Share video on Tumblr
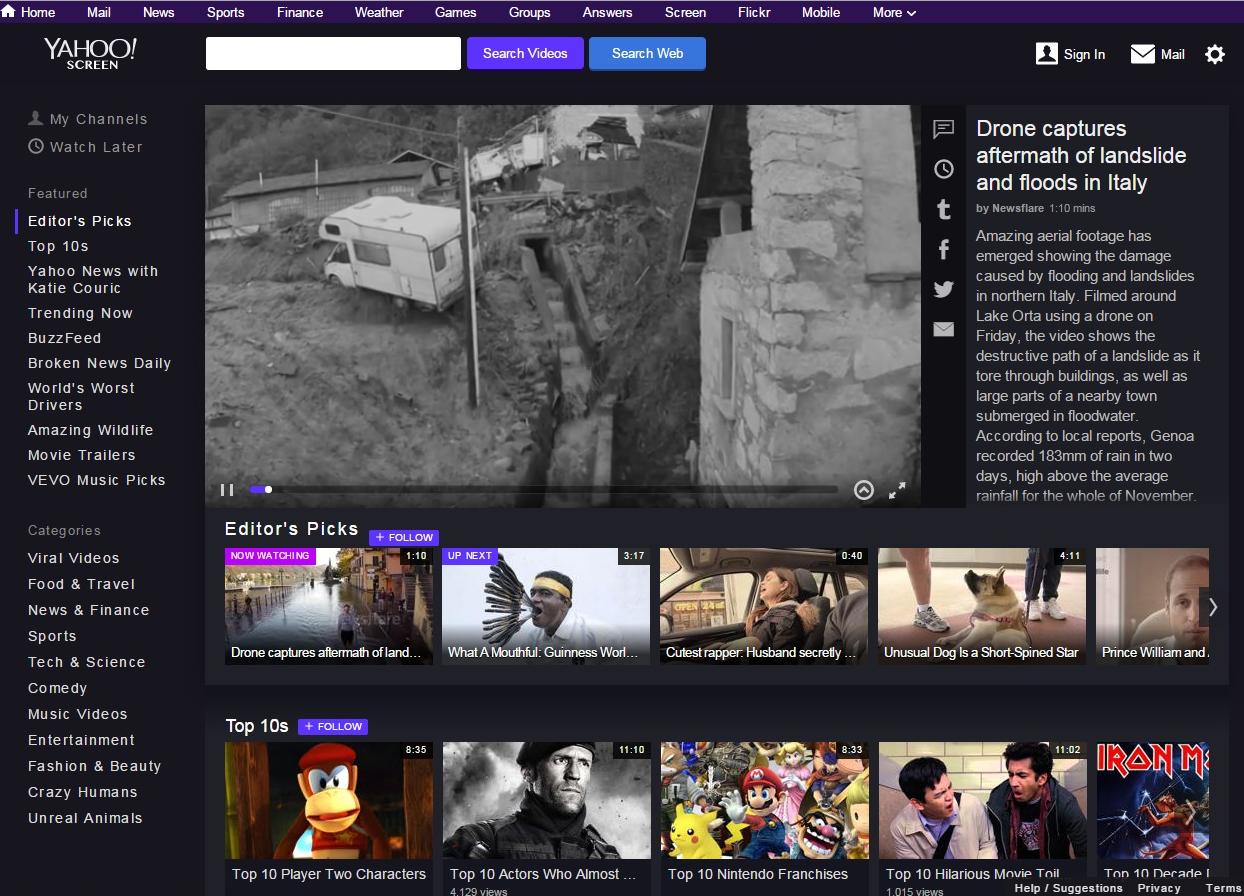Viewport: 1244px width, 896px height. pos(943,209)
